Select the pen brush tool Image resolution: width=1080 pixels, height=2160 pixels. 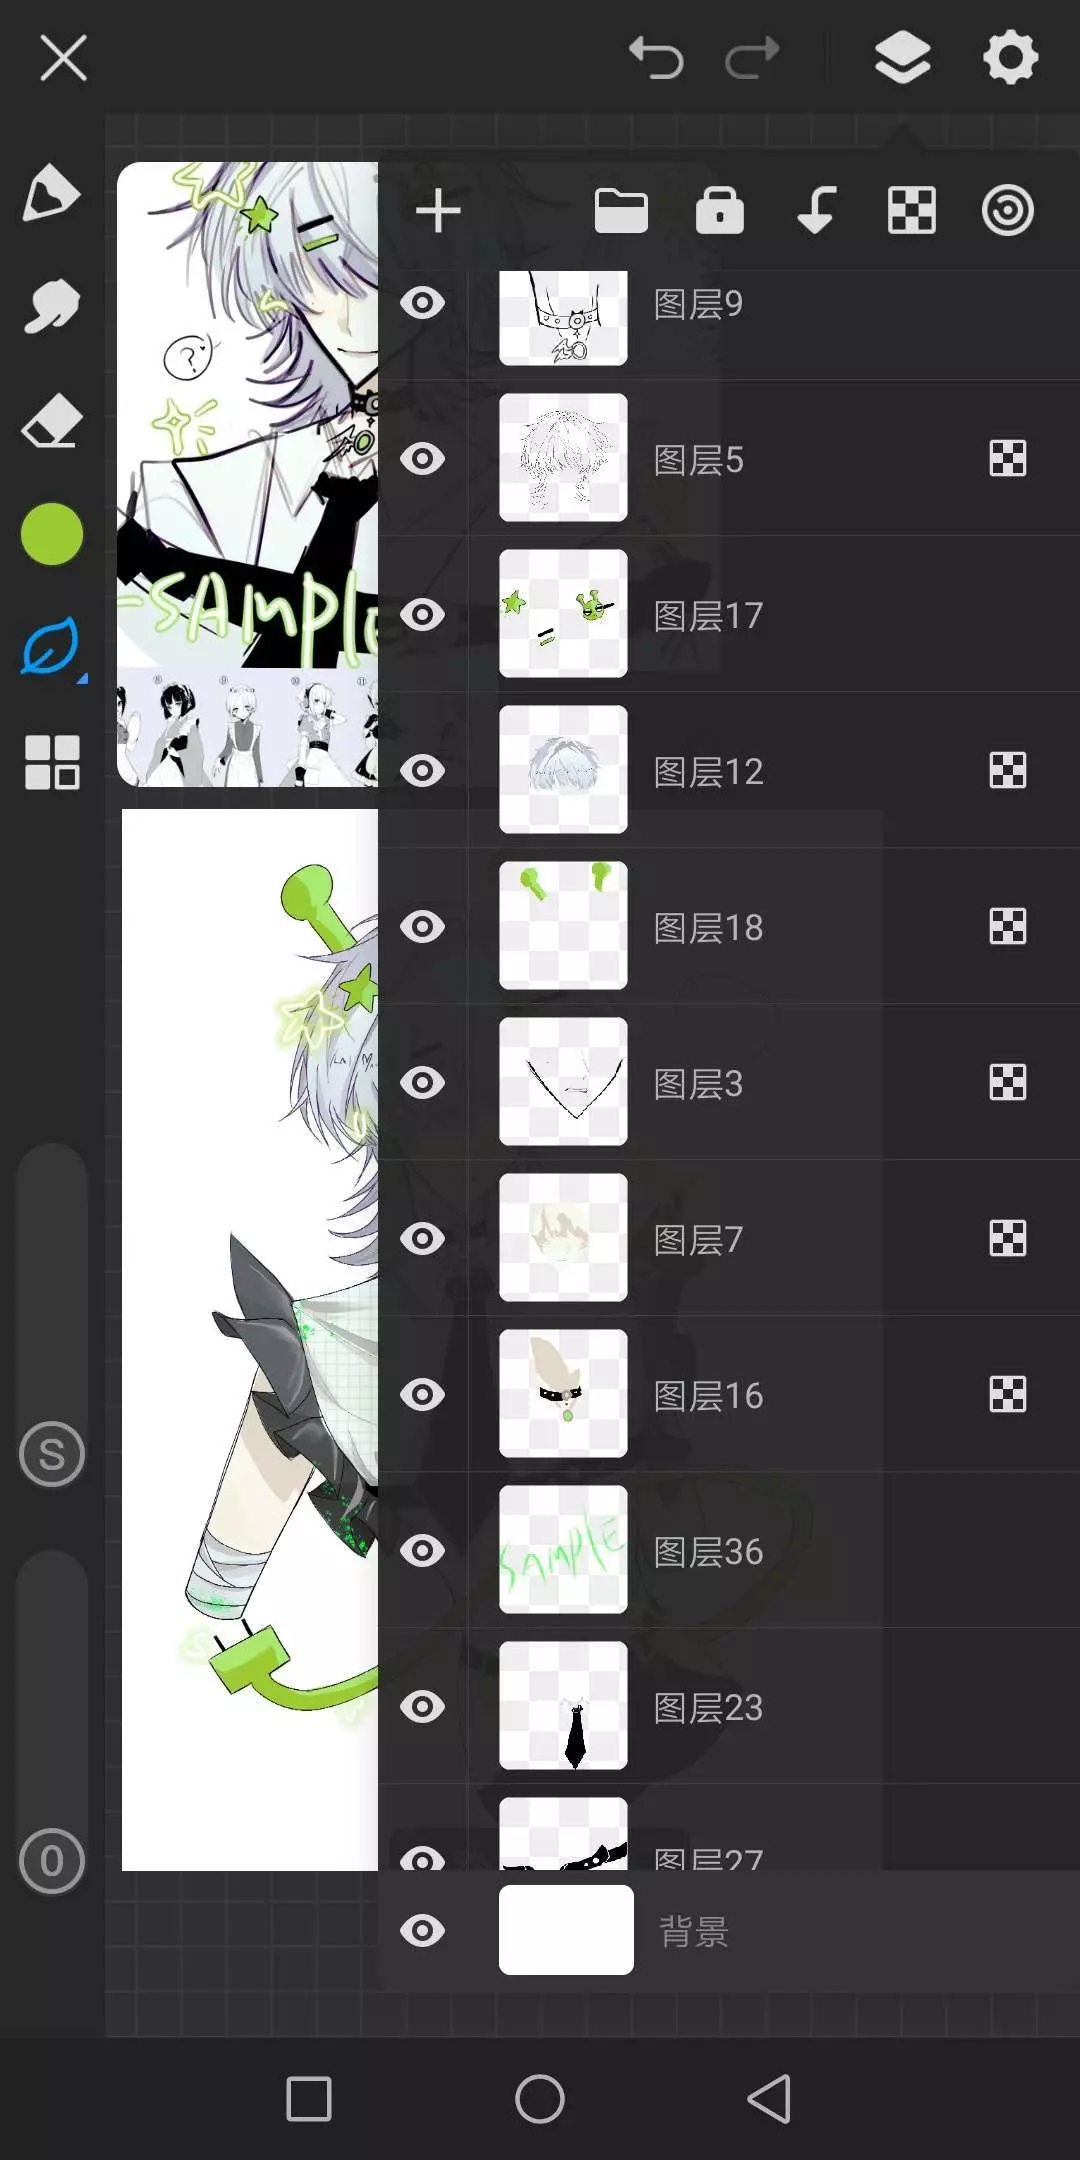tap(51, 192)
